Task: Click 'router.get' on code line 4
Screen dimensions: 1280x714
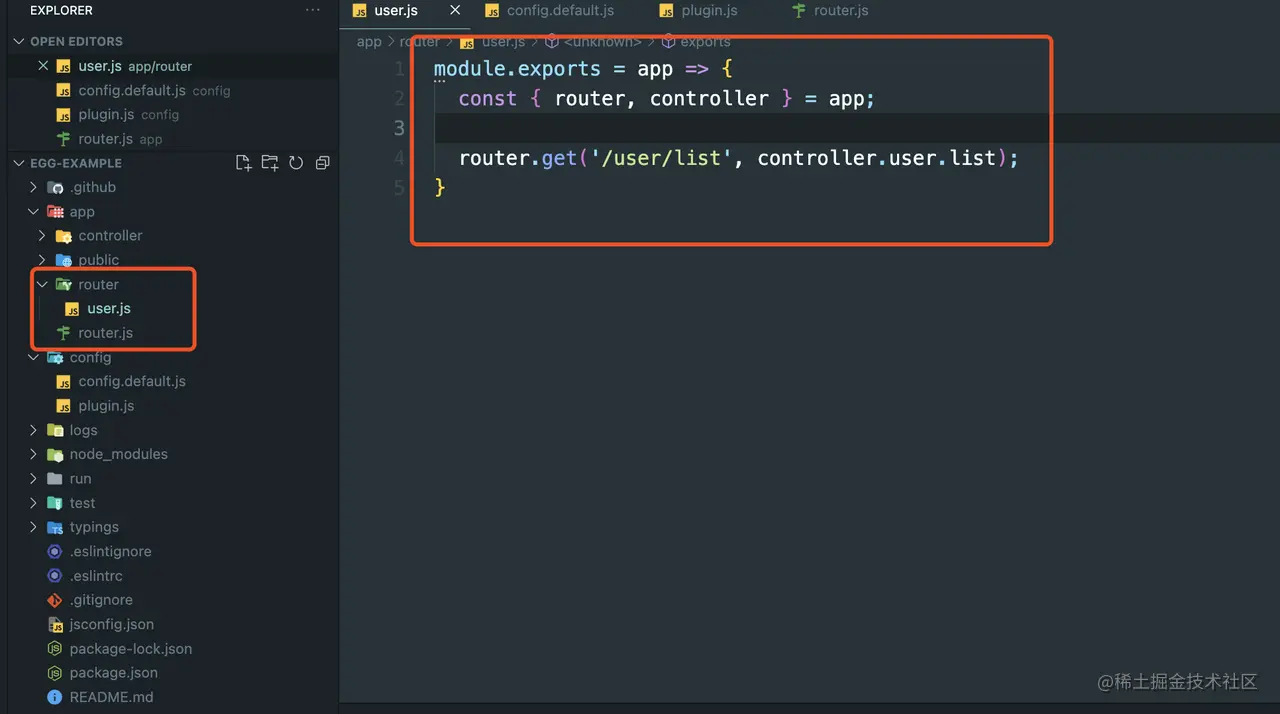Action: pos(517,158)
